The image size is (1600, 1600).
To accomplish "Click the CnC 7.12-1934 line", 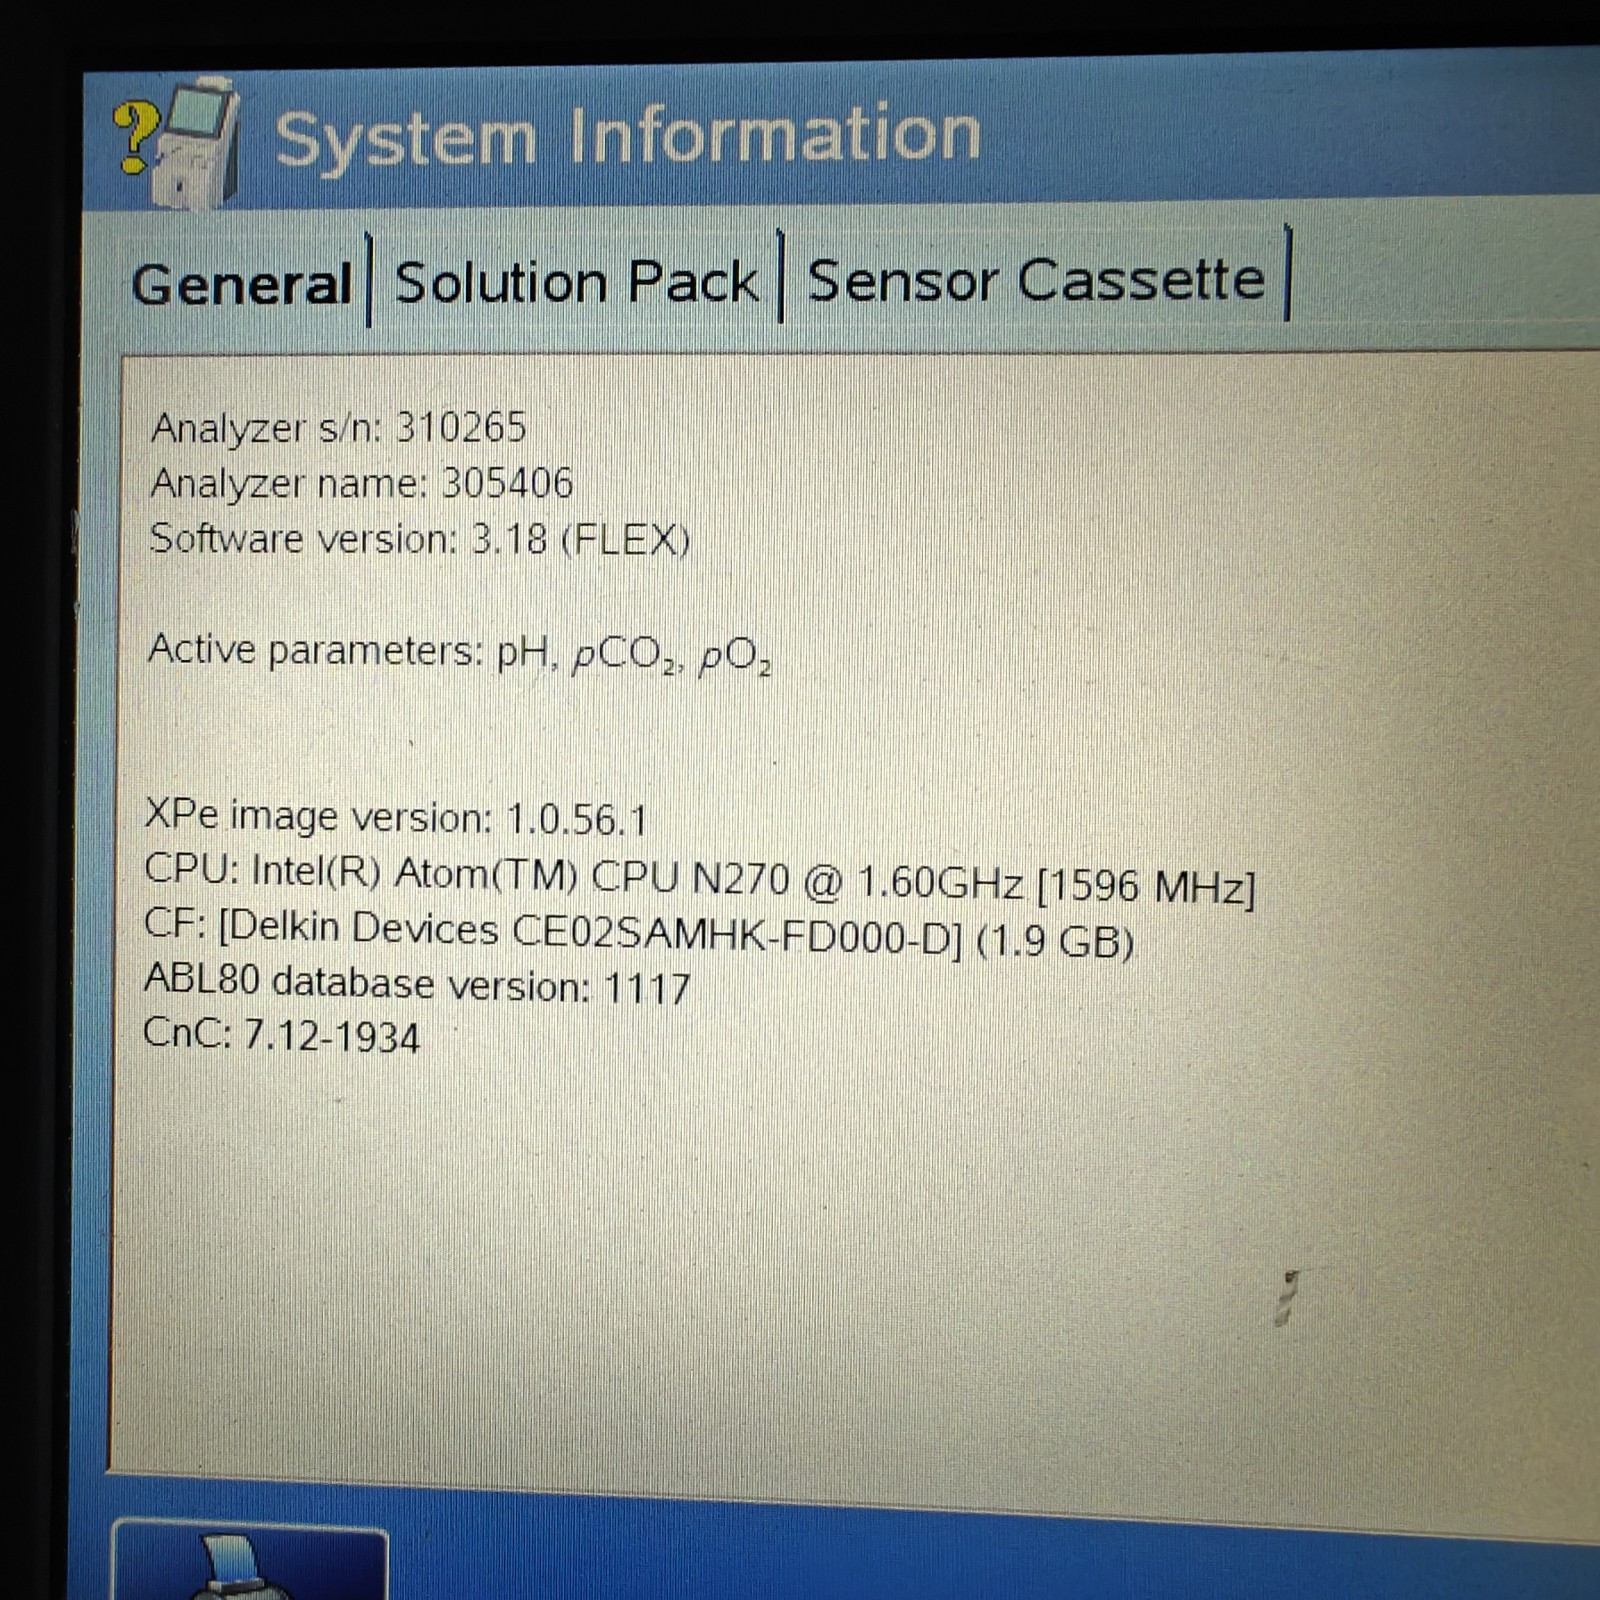I will coord(282,1034).
